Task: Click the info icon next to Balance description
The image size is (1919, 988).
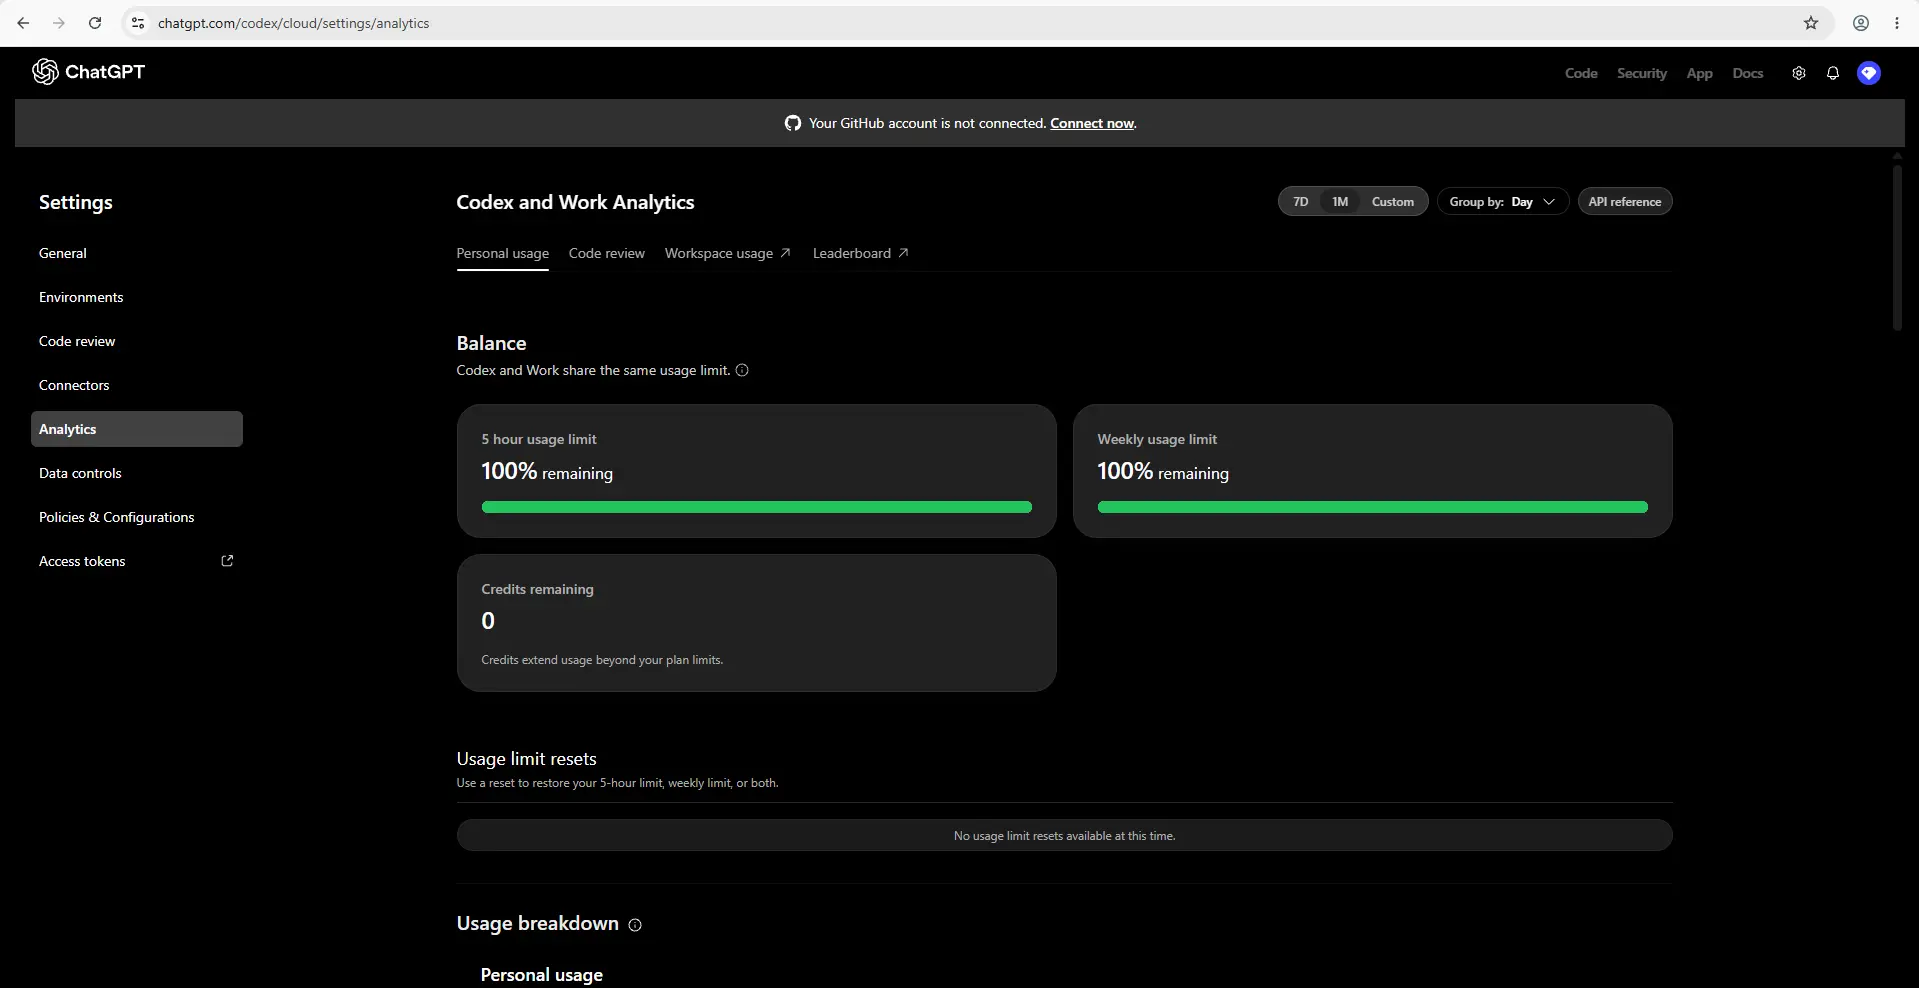Action: click(742, 370)
